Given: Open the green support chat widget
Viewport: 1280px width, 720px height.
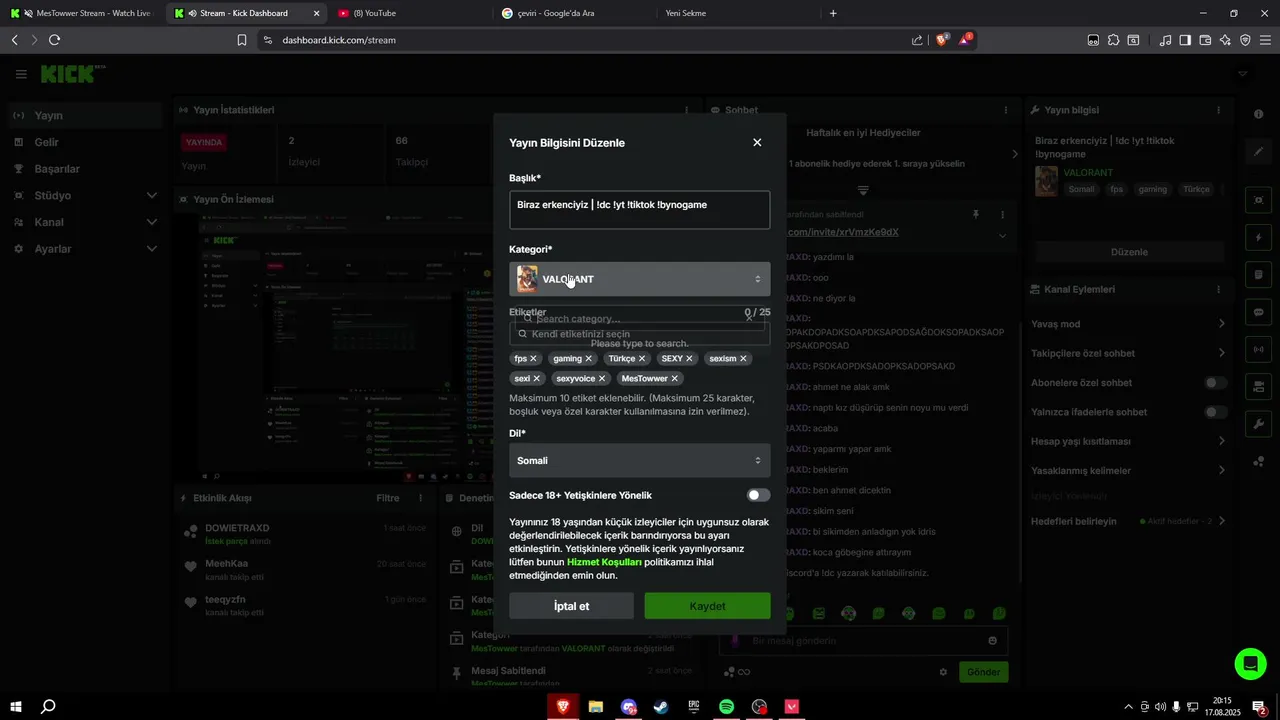Looking at the screenshot, I should click(1250, 664).
